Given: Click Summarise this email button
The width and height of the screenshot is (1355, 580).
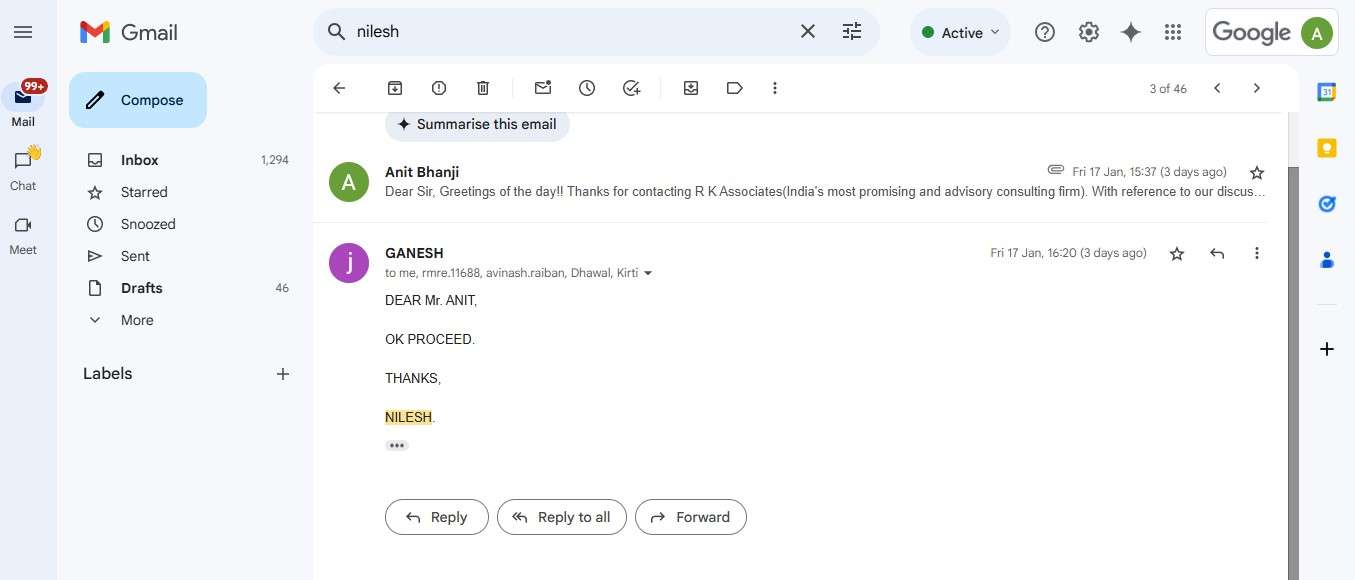Looking at the screenshot, I should 477,124.
